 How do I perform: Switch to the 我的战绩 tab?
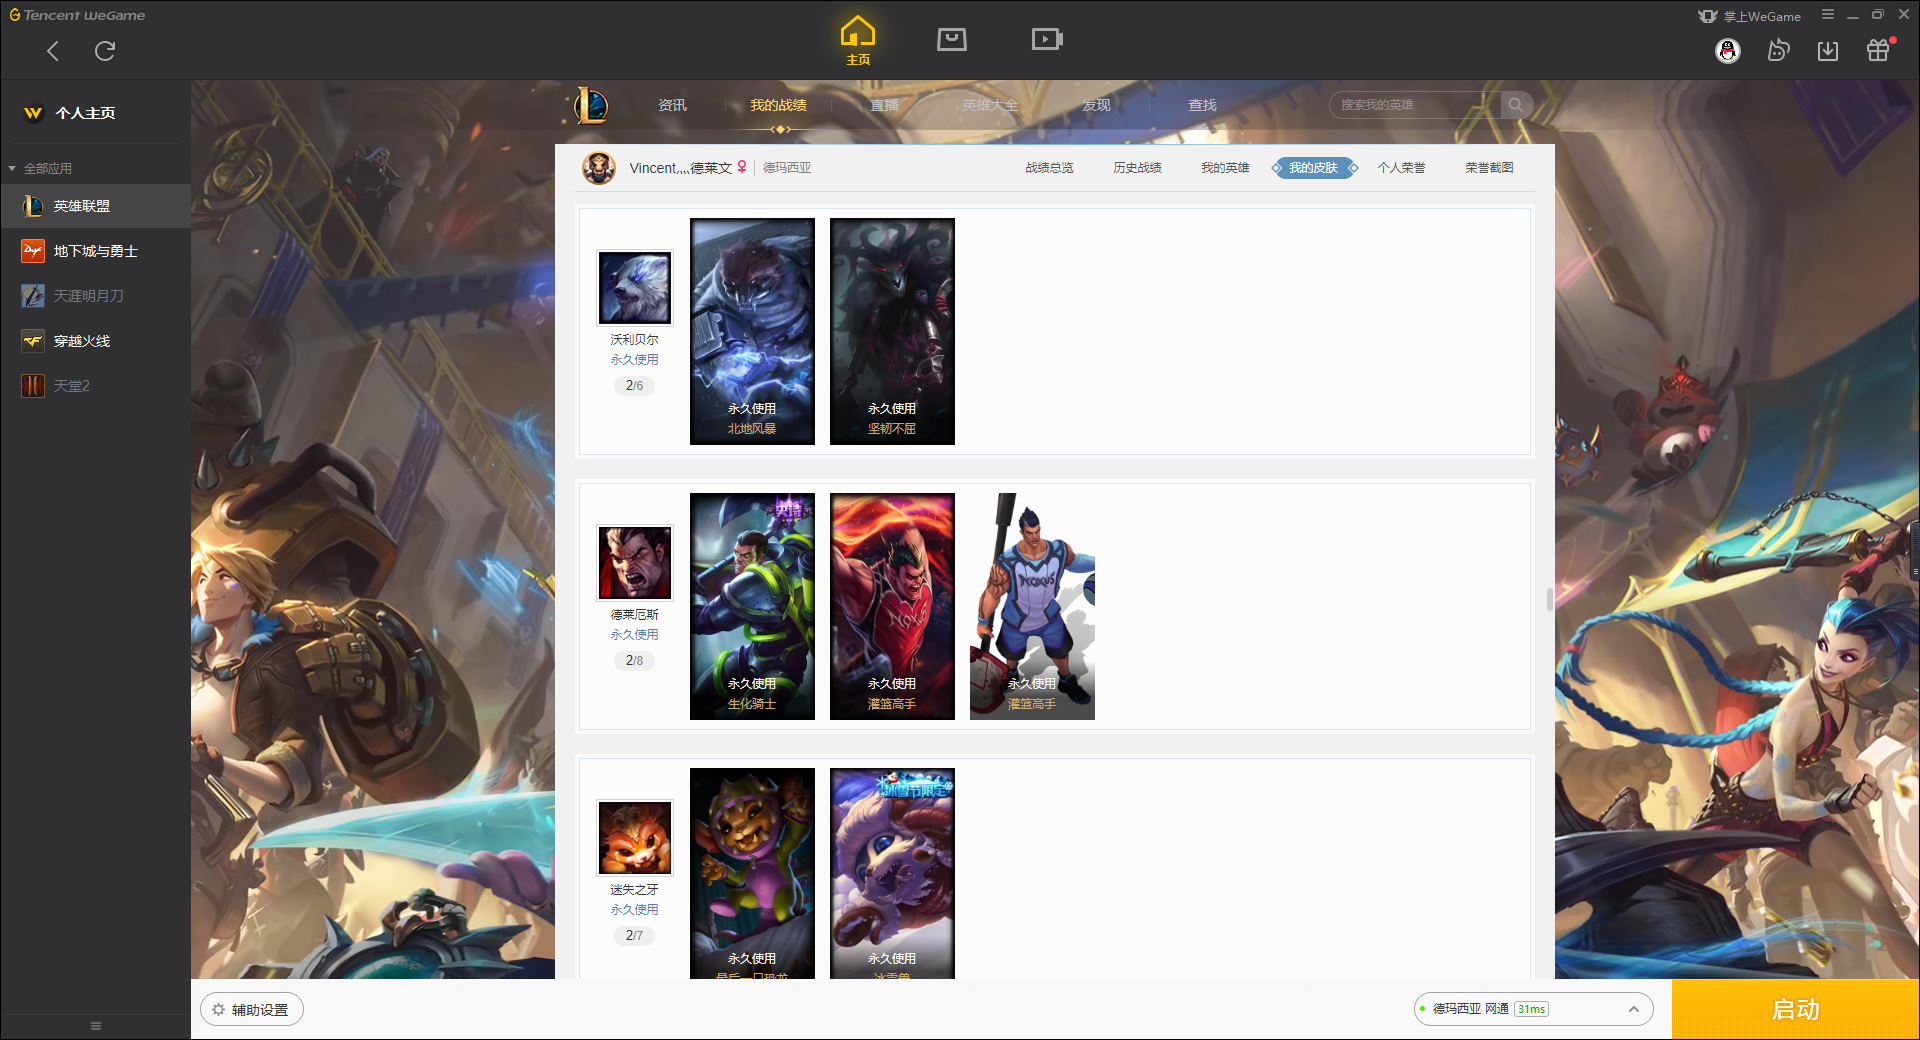point(778,105)
